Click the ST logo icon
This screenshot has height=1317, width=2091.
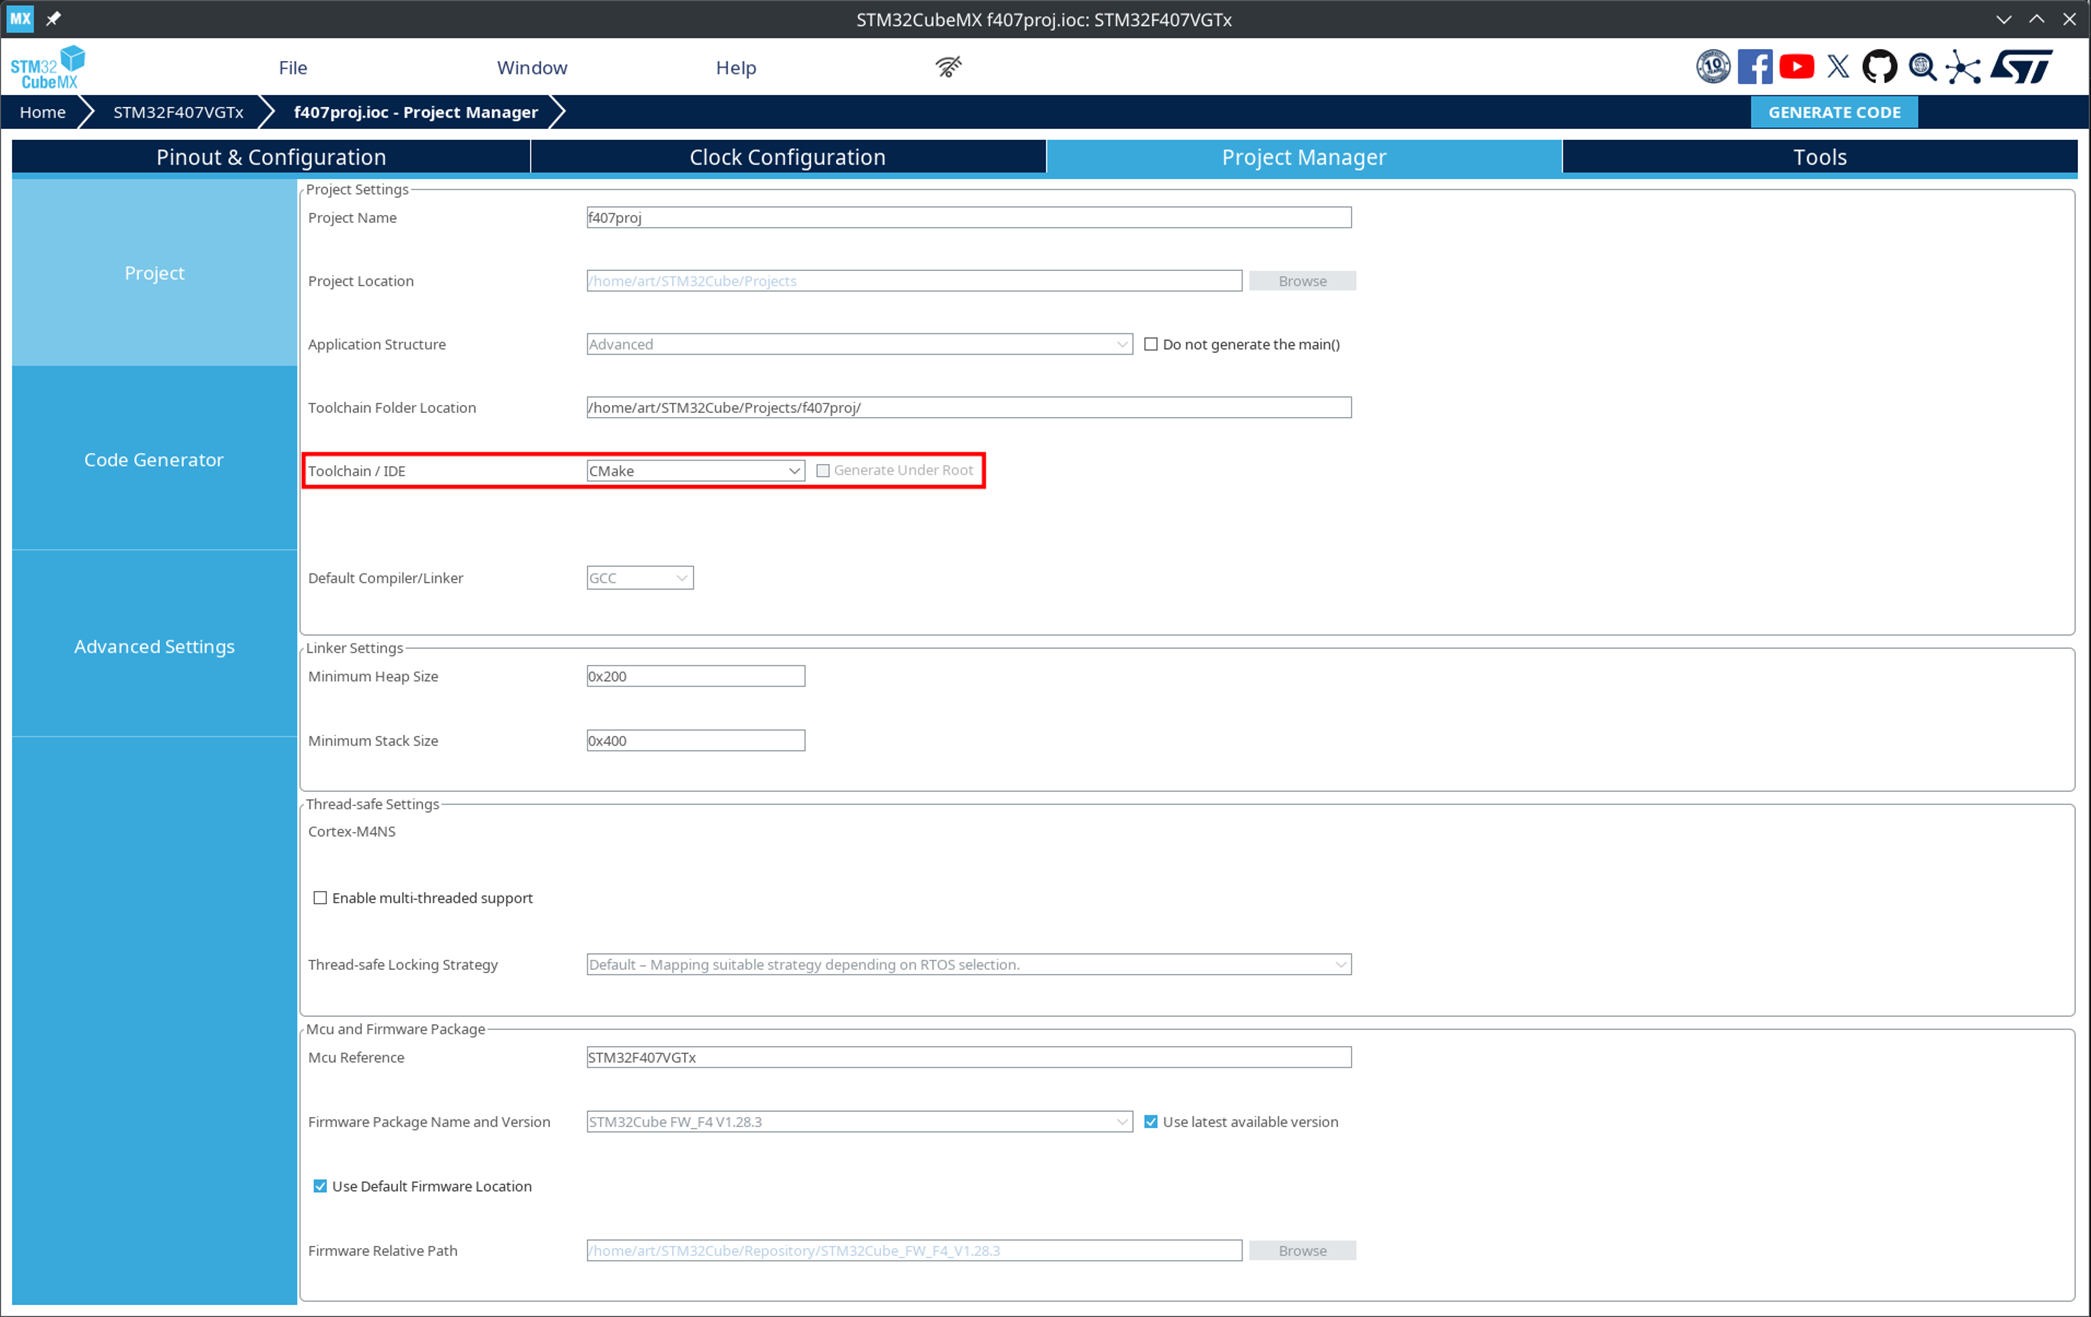tap(2021, 67)
